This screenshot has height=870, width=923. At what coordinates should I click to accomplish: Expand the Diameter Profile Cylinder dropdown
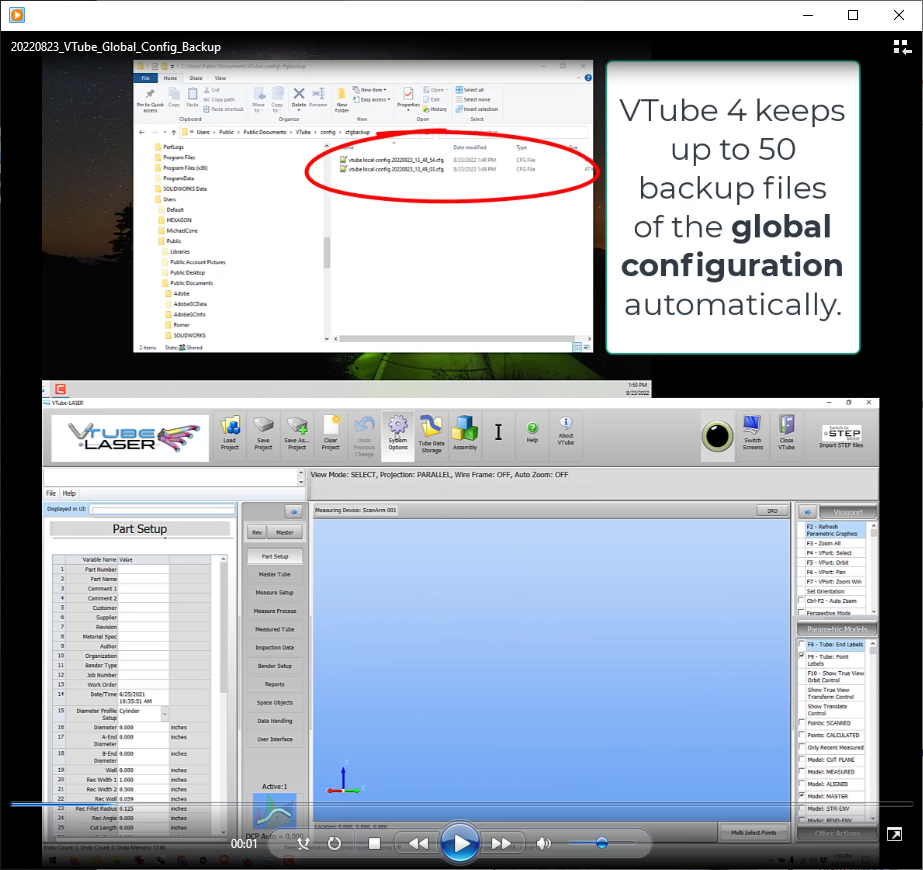click(x=164, y=714)
